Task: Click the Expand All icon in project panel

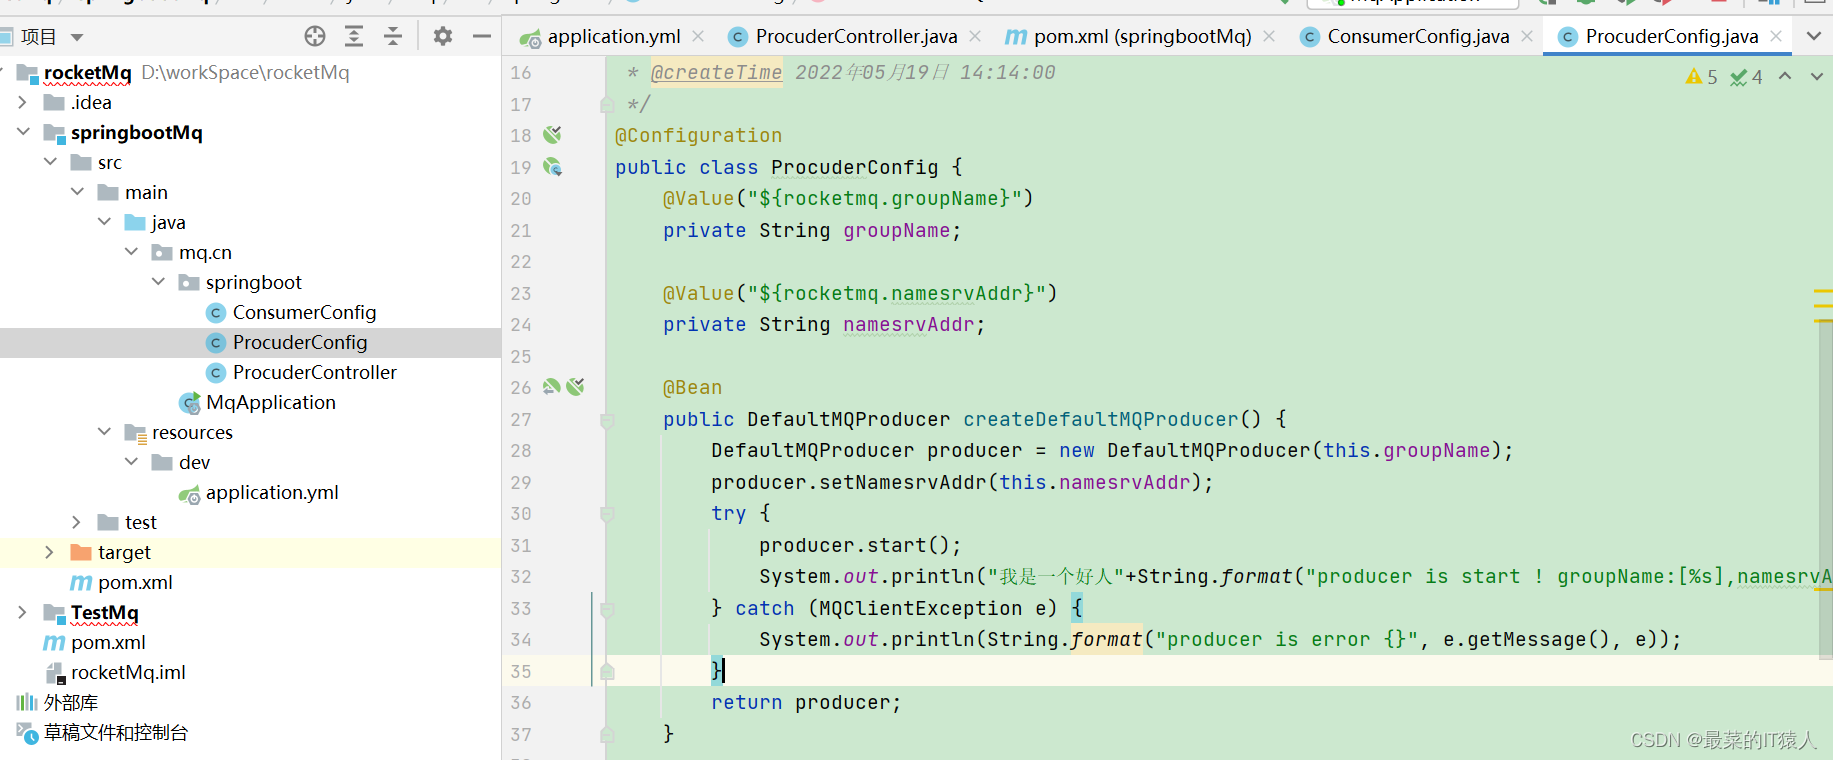Action: pyautogui.click(x=354, y=37)
